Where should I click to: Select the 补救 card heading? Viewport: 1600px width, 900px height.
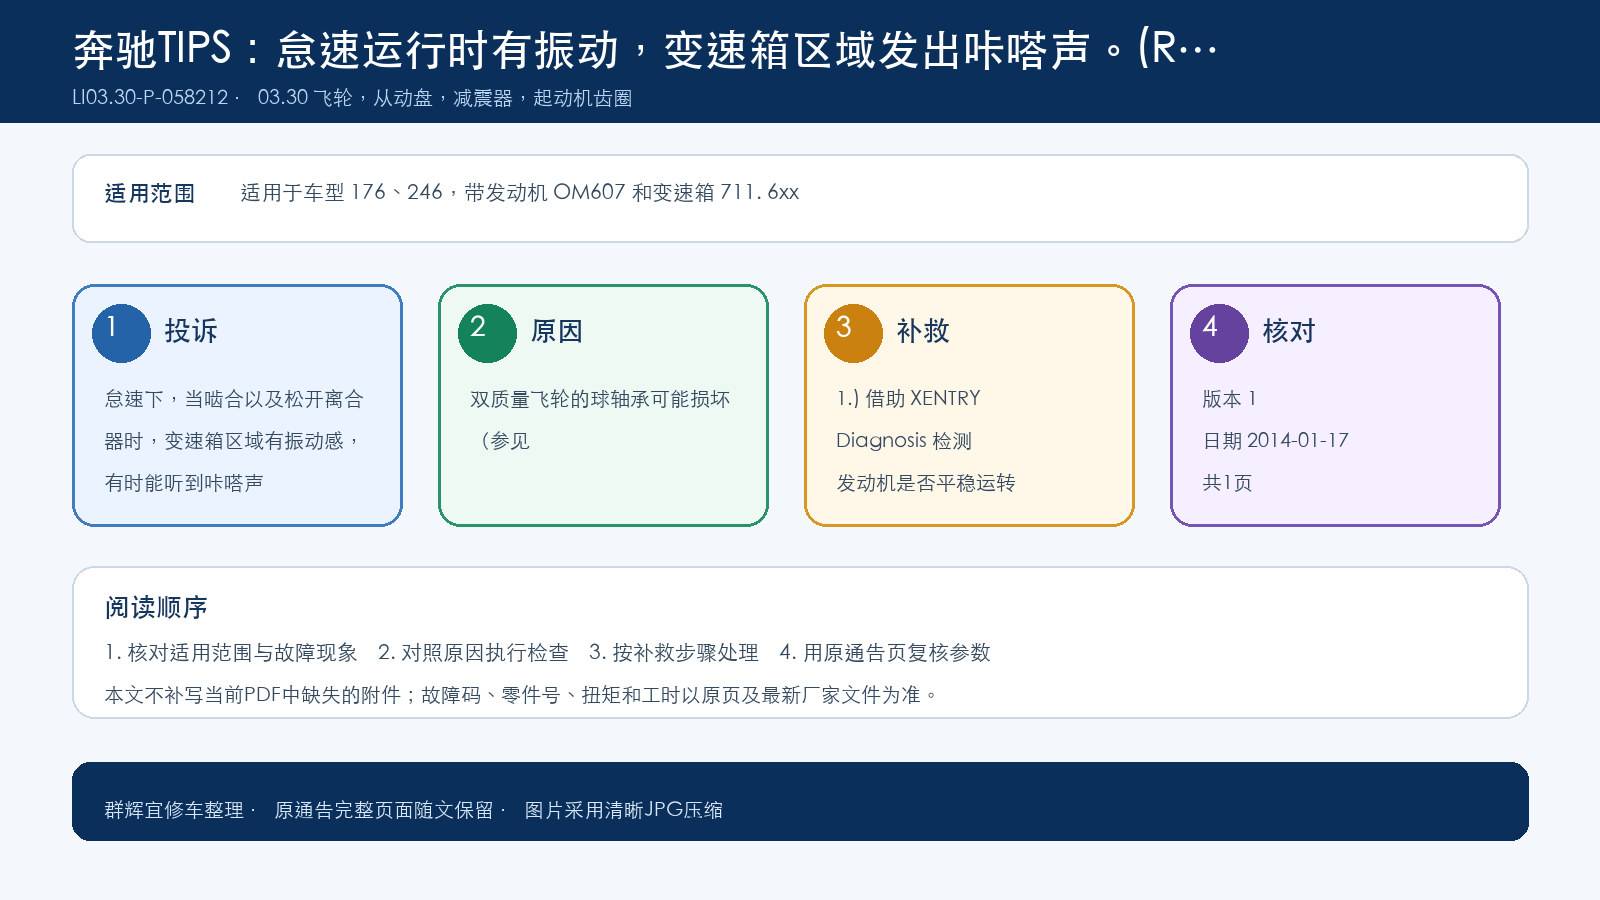click(x=923, y=331)
